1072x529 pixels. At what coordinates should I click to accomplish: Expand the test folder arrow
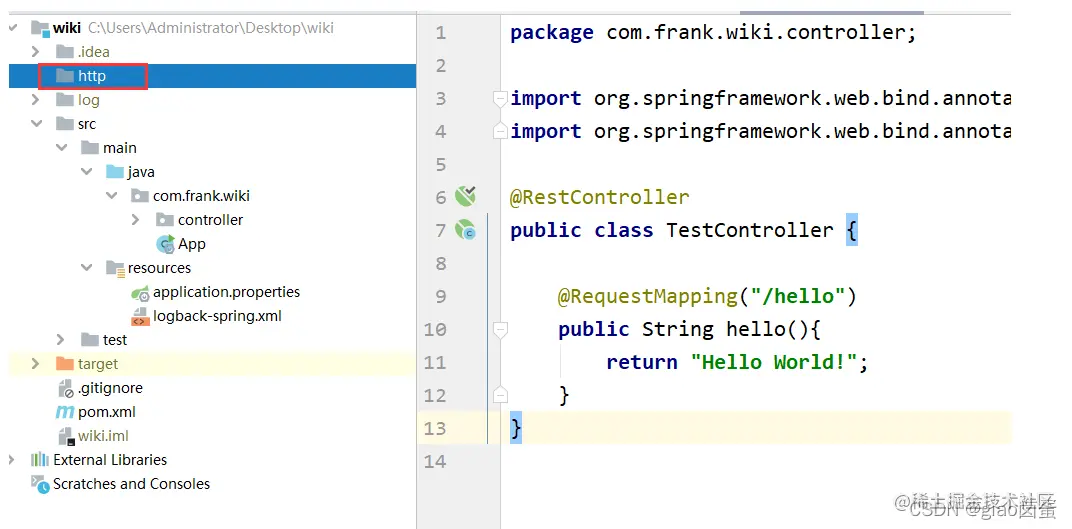click(x=62, y=340)
